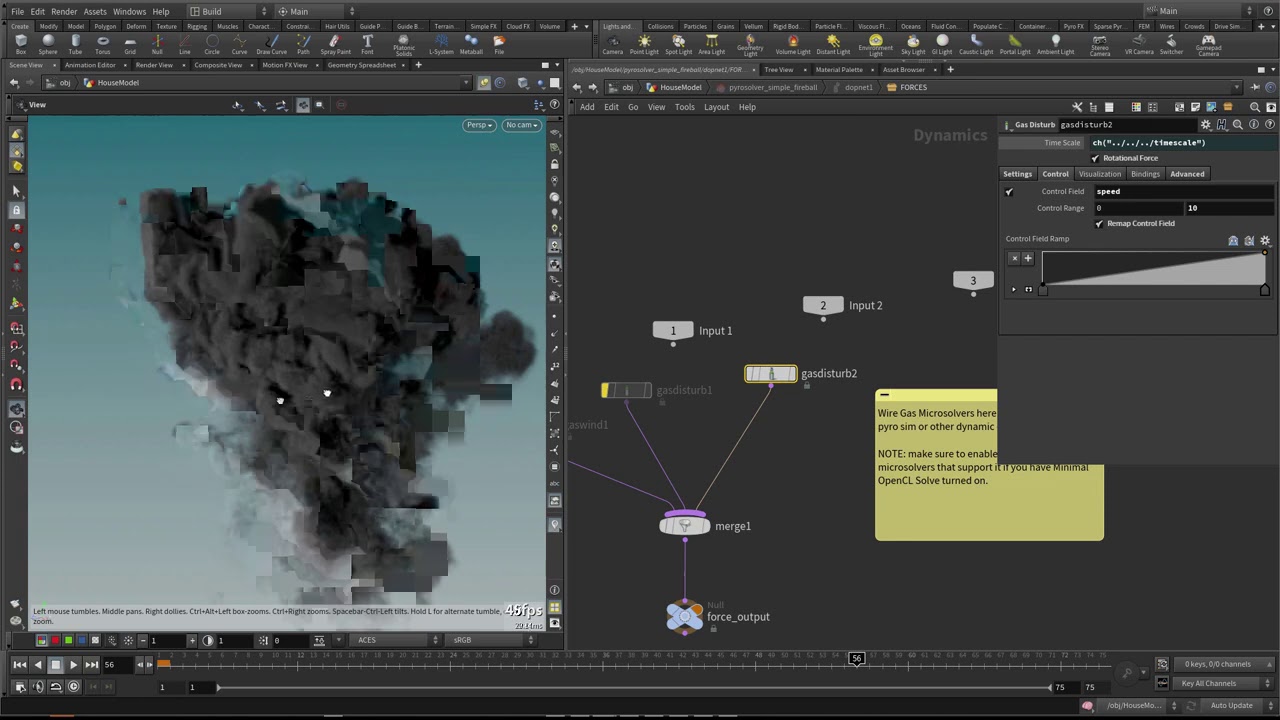Screen dimensions: 1280x720
Task: Open the Persp viewport dropdown
Action: click(x=479, y=125)
